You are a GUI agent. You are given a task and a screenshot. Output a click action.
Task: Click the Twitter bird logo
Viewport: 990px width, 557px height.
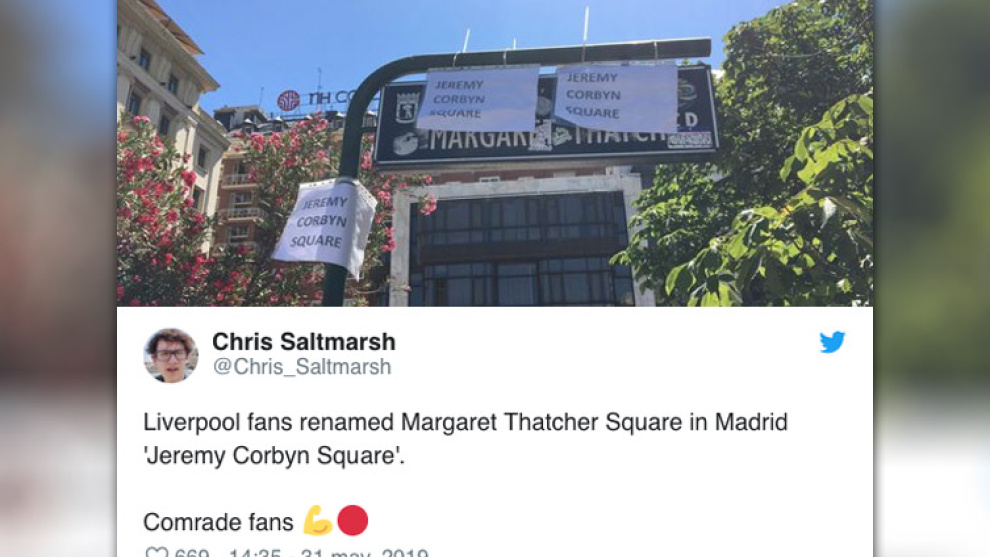coord(832,342)
